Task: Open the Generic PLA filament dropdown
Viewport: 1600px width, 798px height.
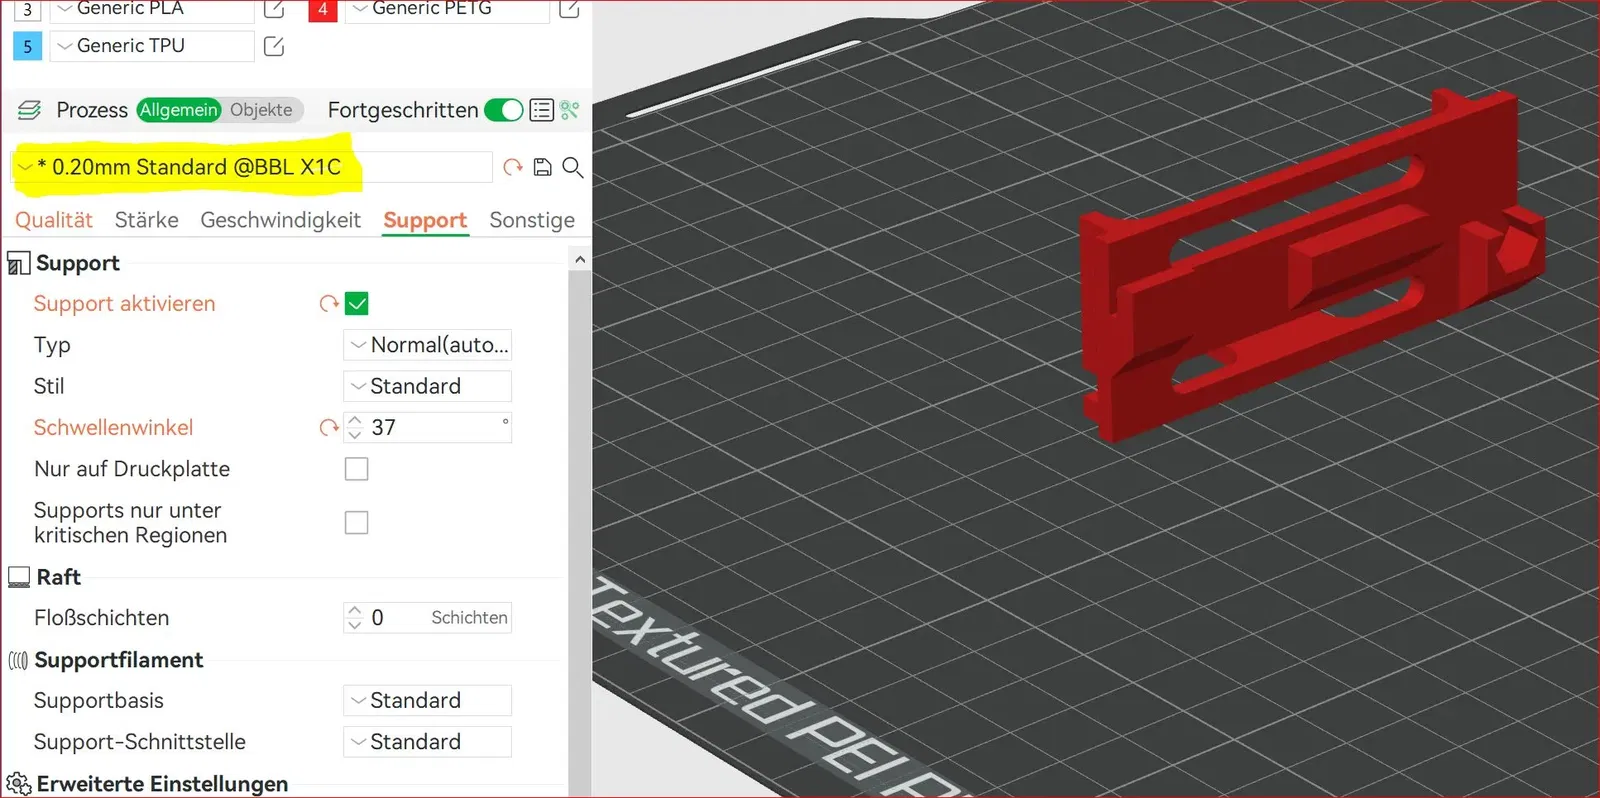Action: 152,9
